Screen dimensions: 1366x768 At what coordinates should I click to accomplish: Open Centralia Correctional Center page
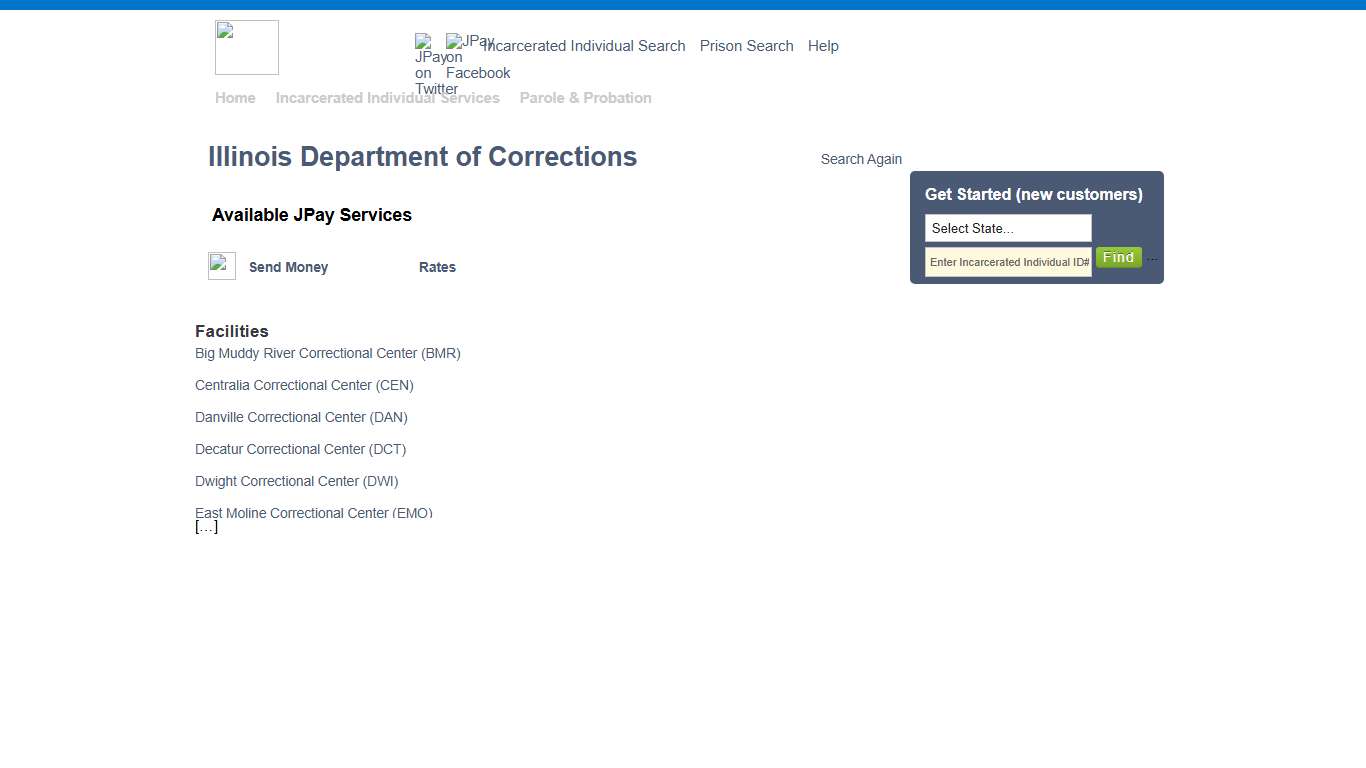304,385
